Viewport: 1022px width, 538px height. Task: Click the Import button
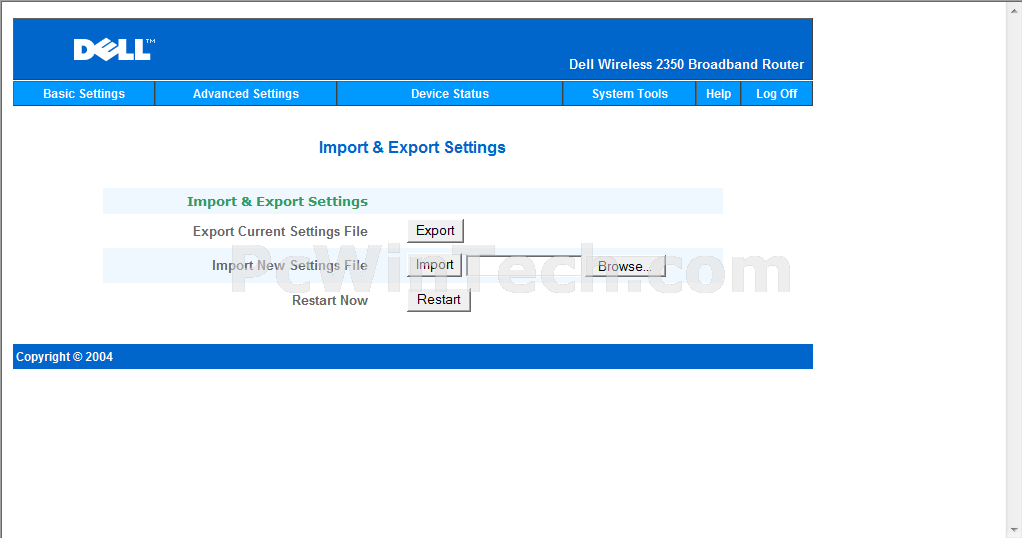pos(435,265)
